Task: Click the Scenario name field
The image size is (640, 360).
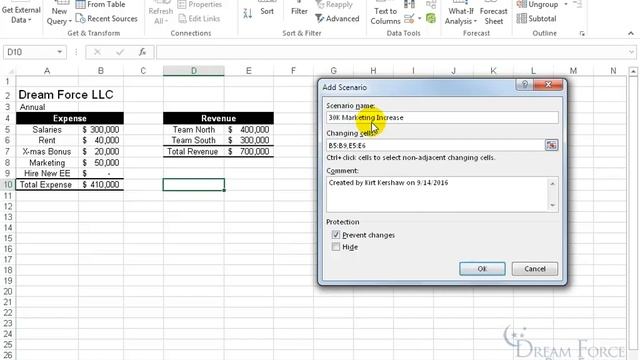Action: (x=442, y=118)
